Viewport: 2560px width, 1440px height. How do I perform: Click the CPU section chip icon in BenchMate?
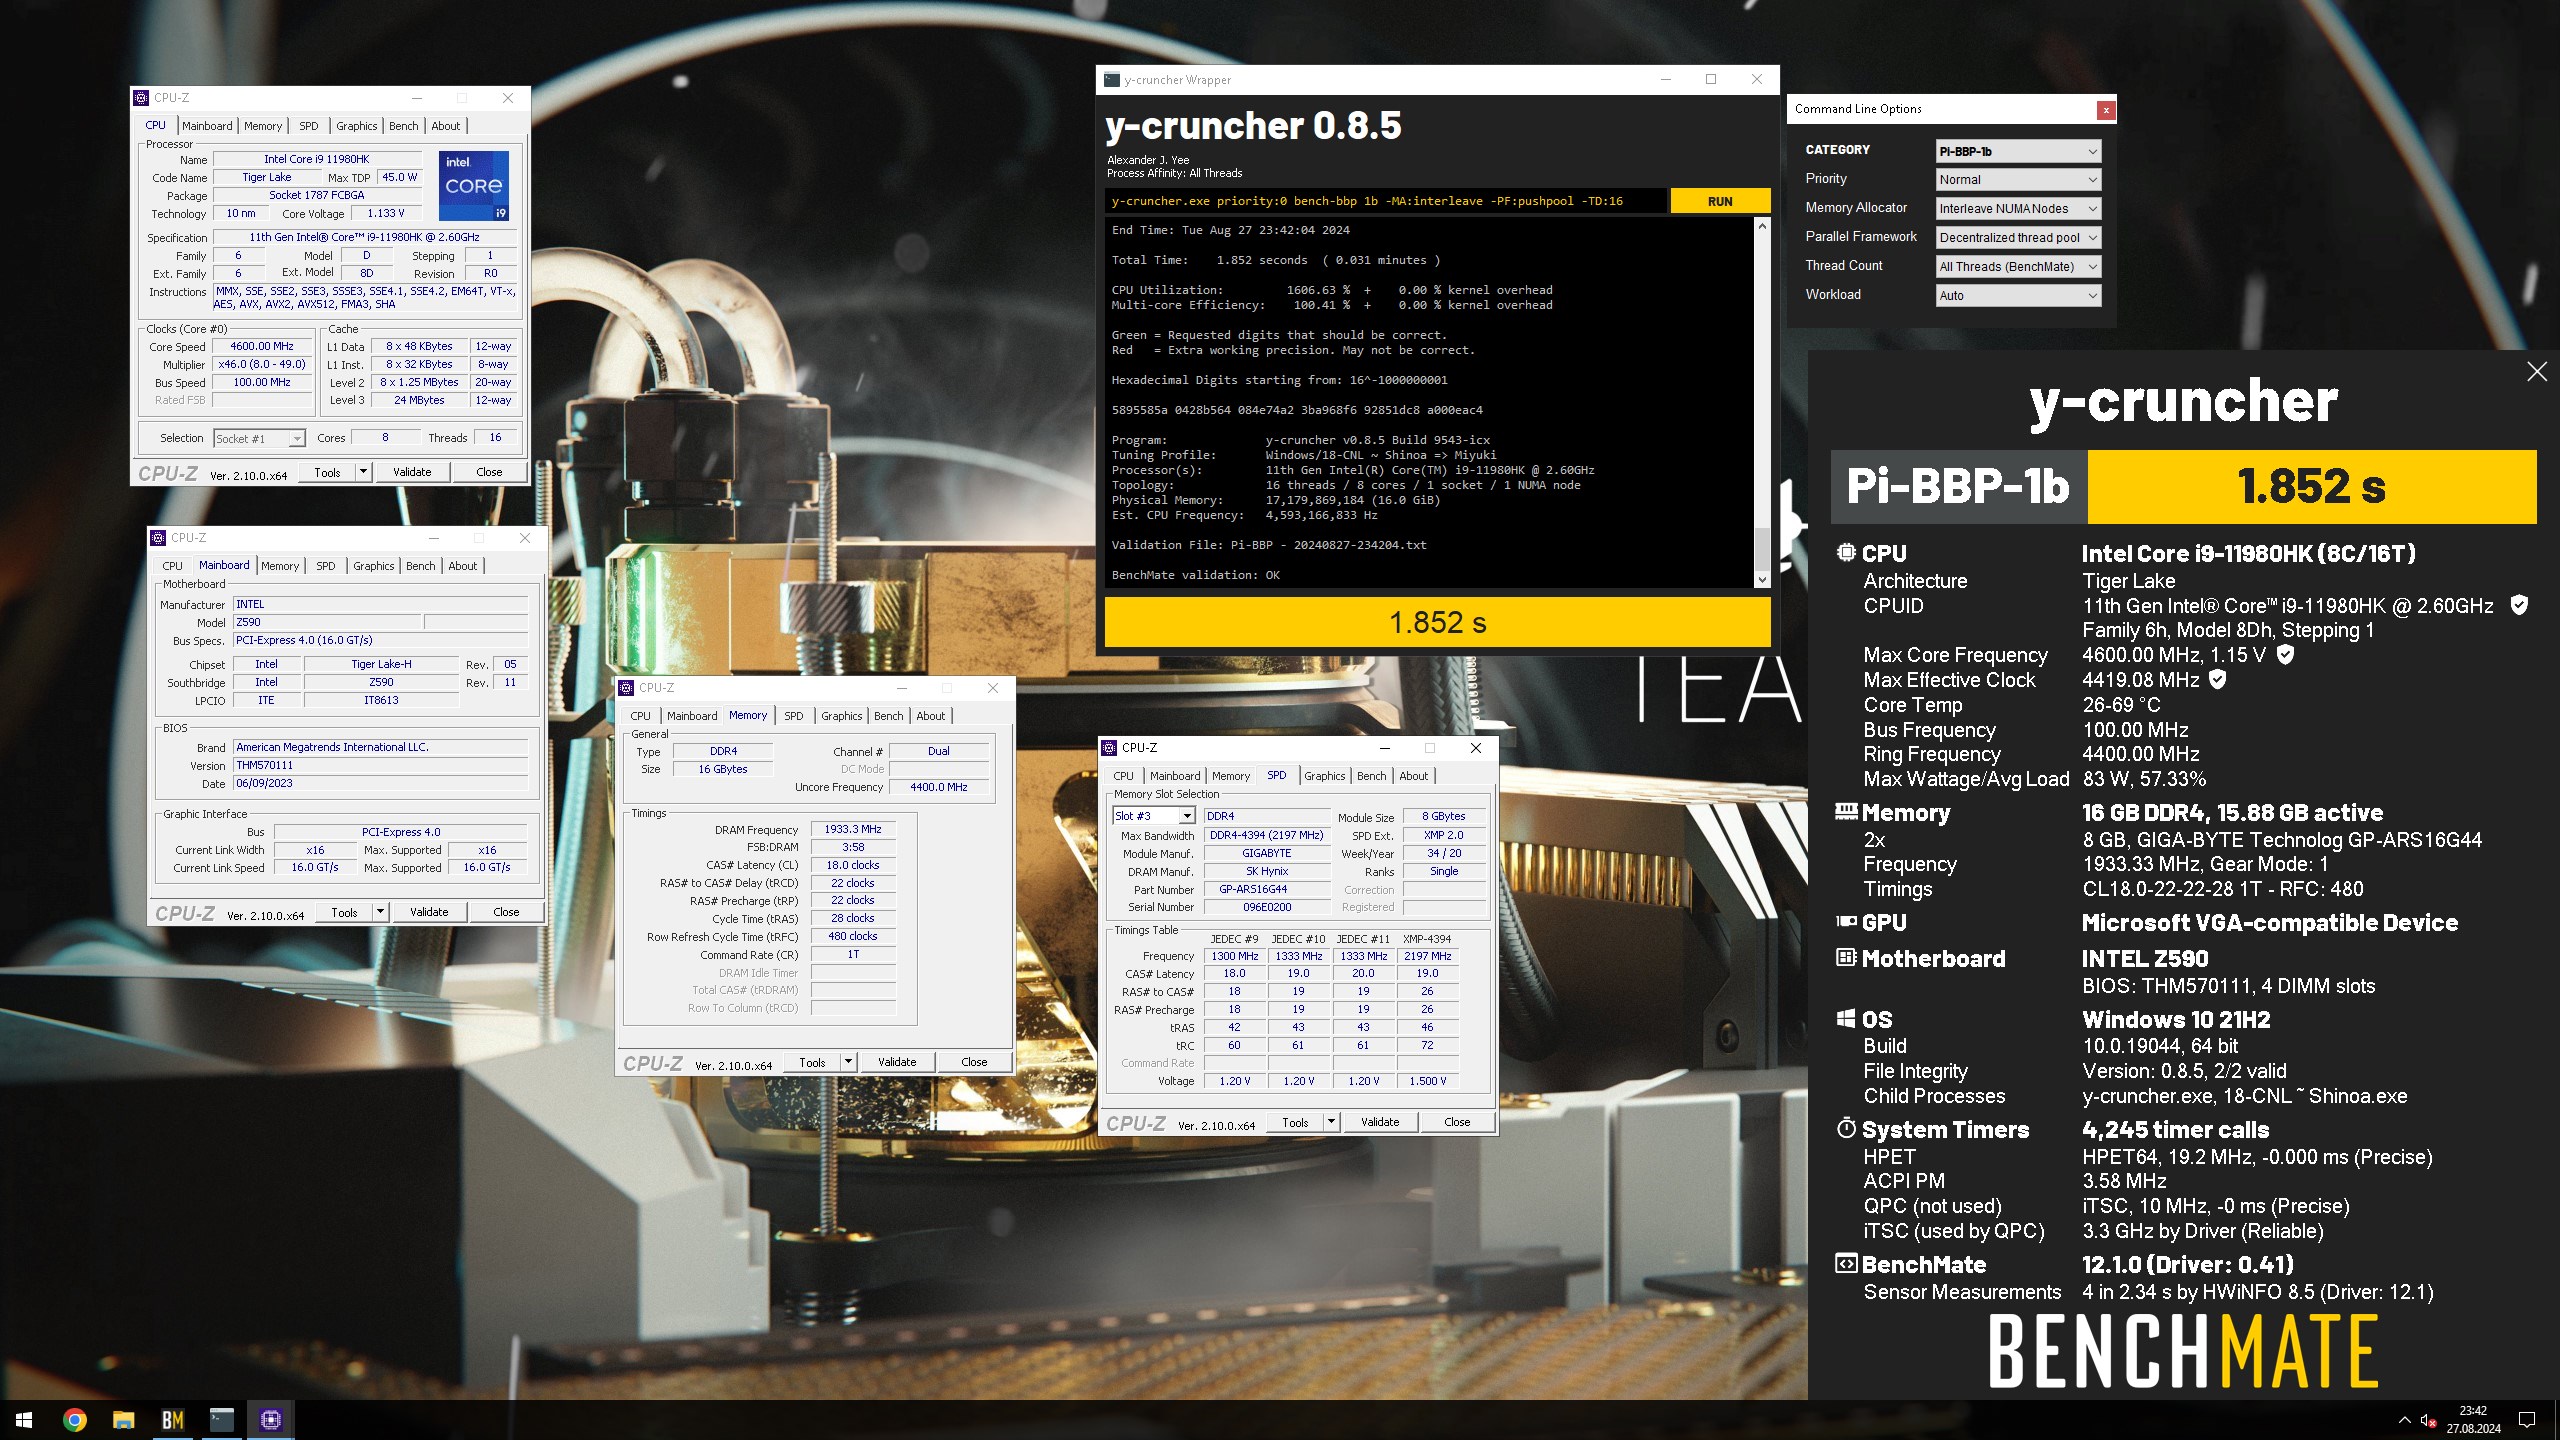(1846, 553)
